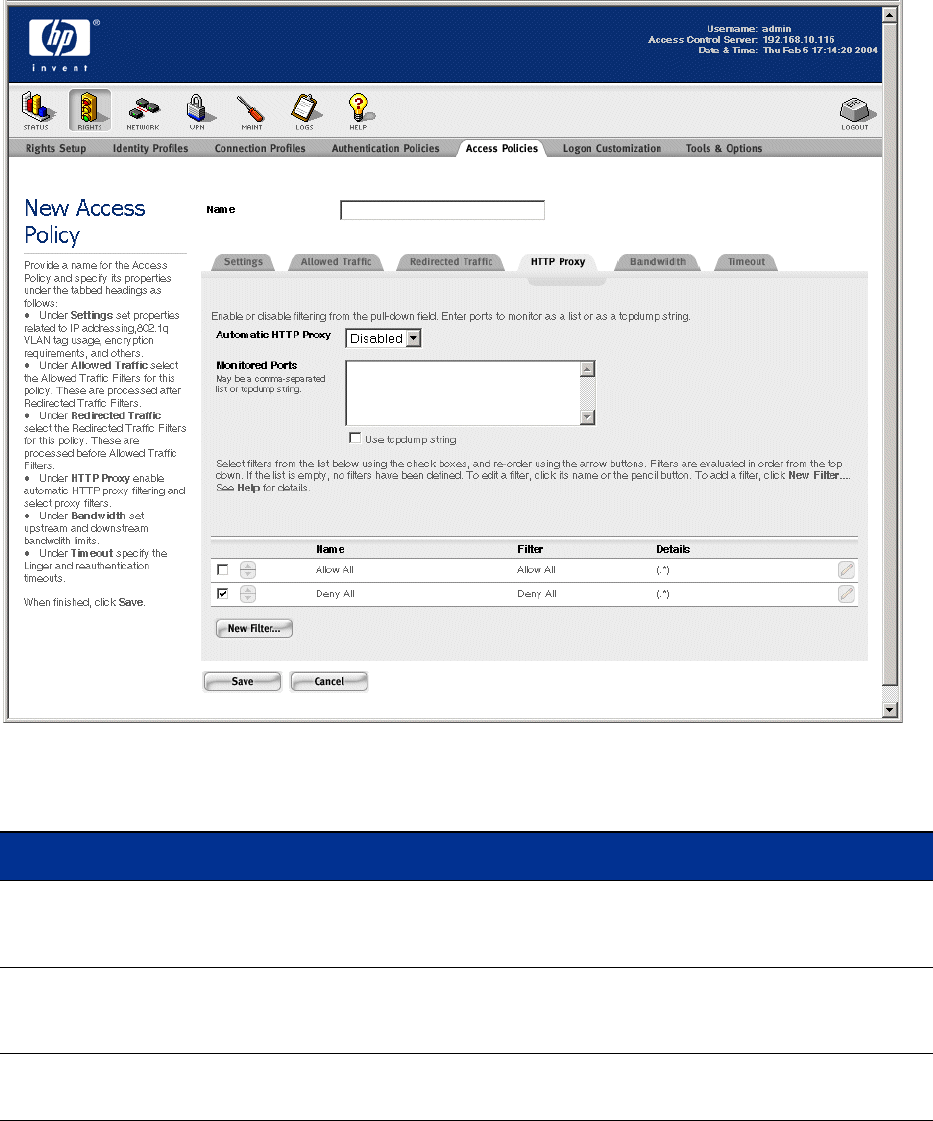Switch to the Redirected Traffic tab
933x1121 pixels.
[x=451, y=262]
